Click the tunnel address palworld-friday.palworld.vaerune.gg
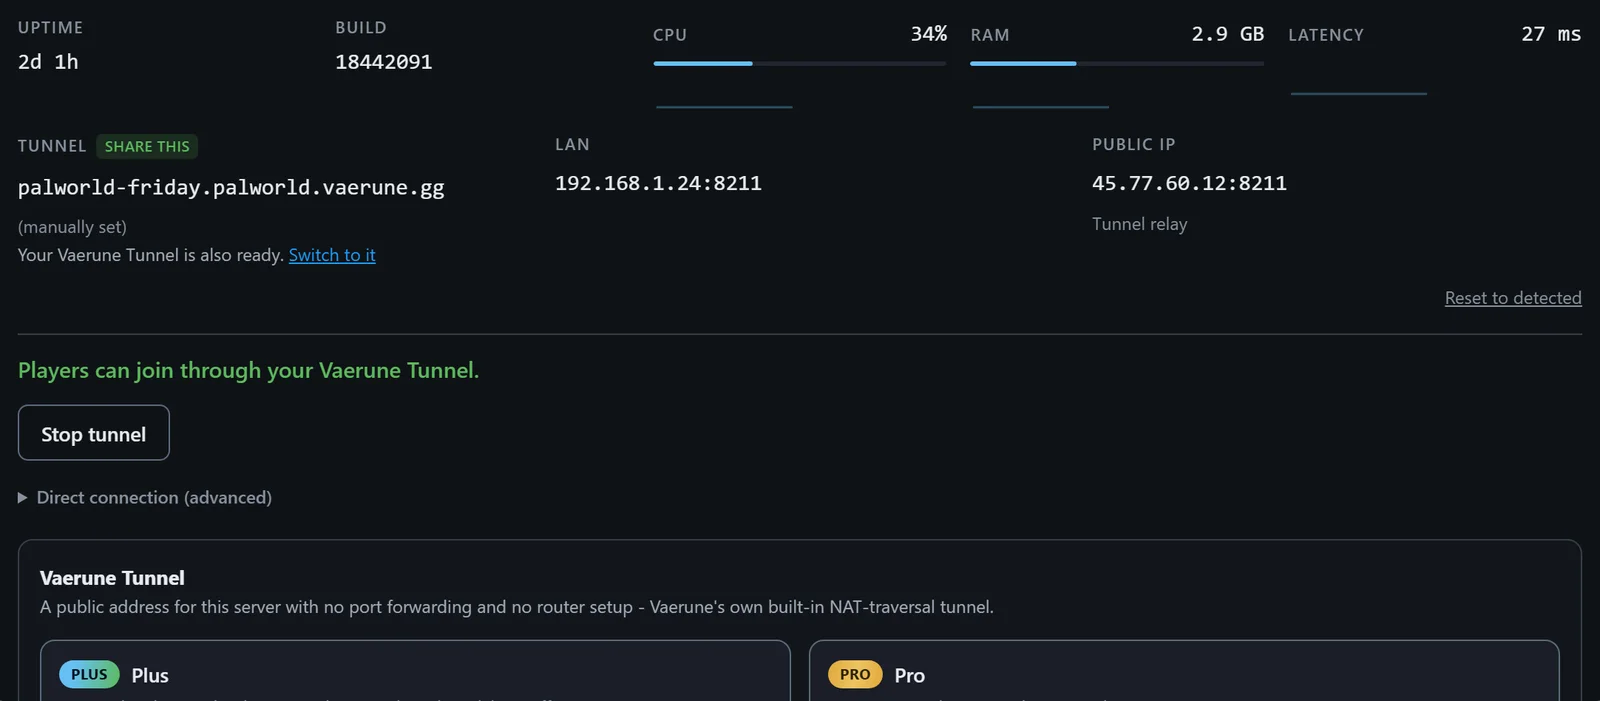This screenshot has width=1600, height=701. [231, 188]
